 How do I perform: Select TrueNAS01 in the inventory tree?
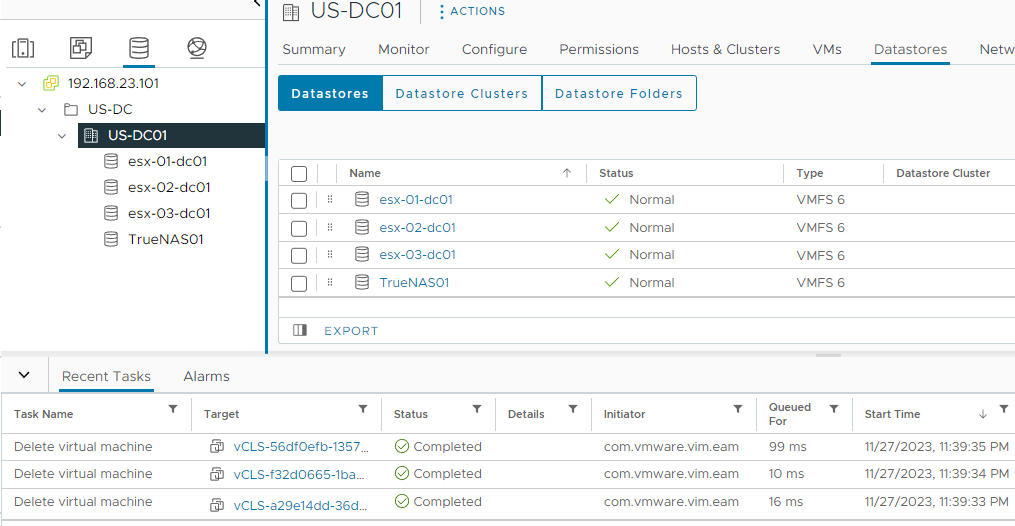(166, 239)
